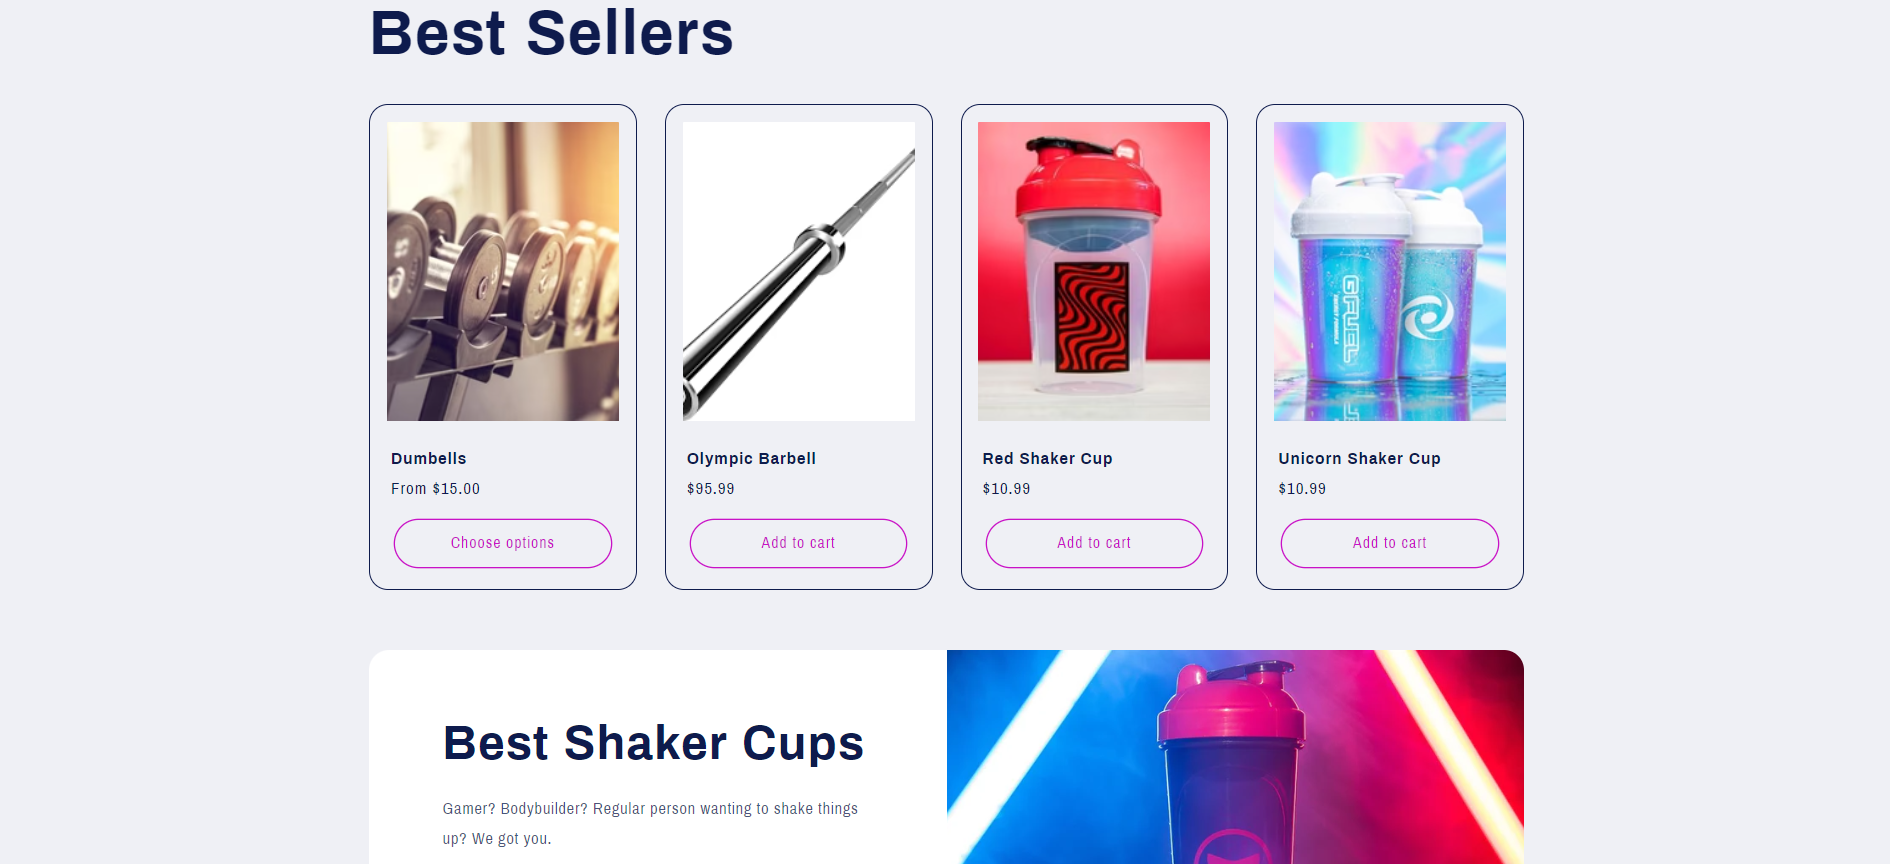Click the Gamer? Bodybuilder? description text
The width and height of the screenshot is (1890, 864).
point(650,823)
